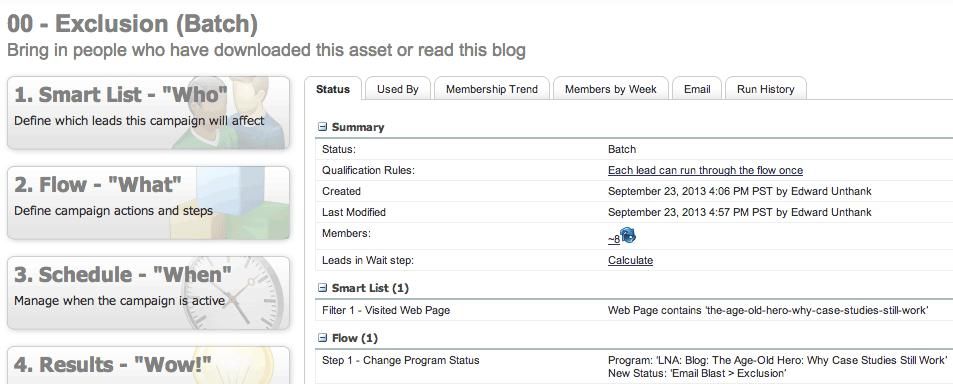This screenshot has height=384, width=953.
Task: Click the refresh icon next to Members count
Action: tap(628, 236)
